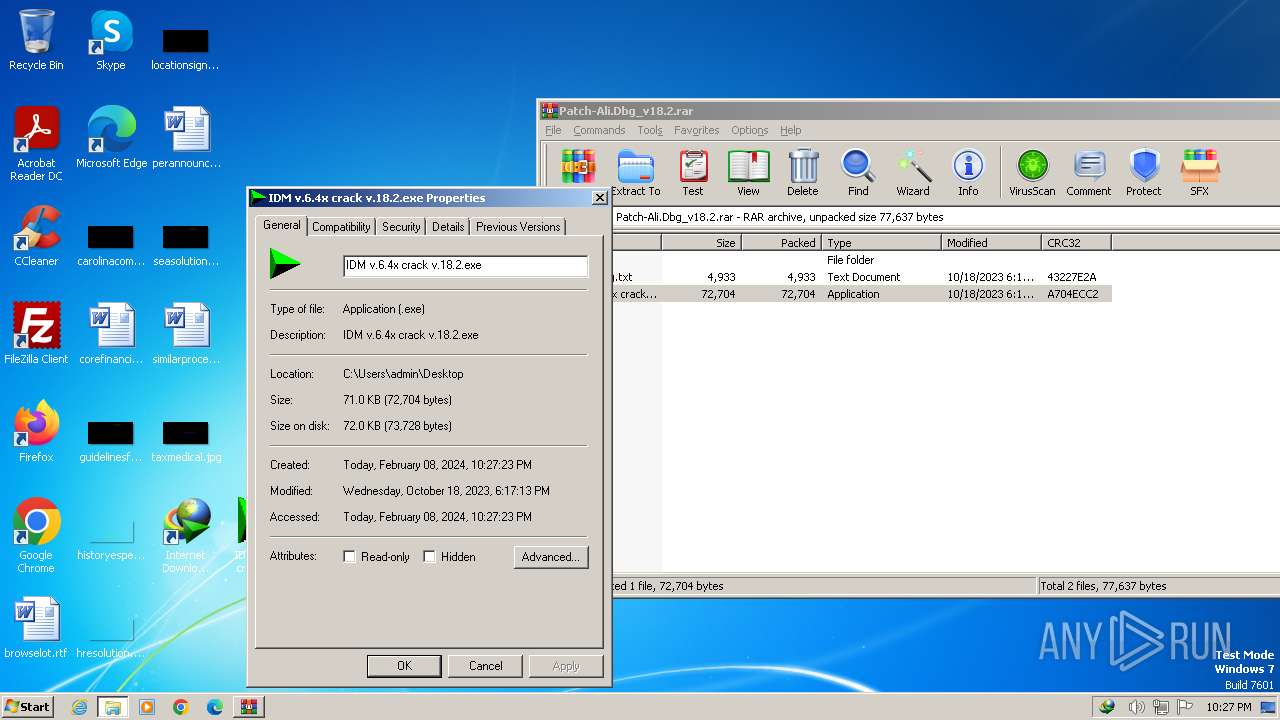Cancel the Properties dialog
Viewport: 1280px width, 720px height.
[x=486, y=666]
